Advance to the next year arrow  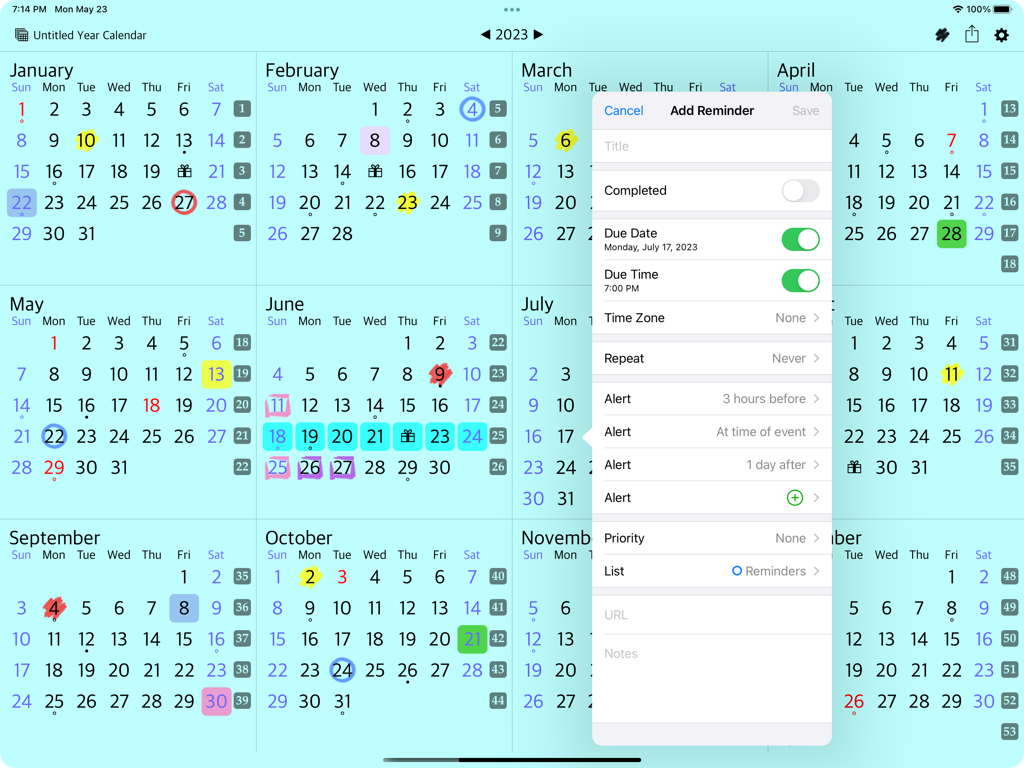click(538, 33)
